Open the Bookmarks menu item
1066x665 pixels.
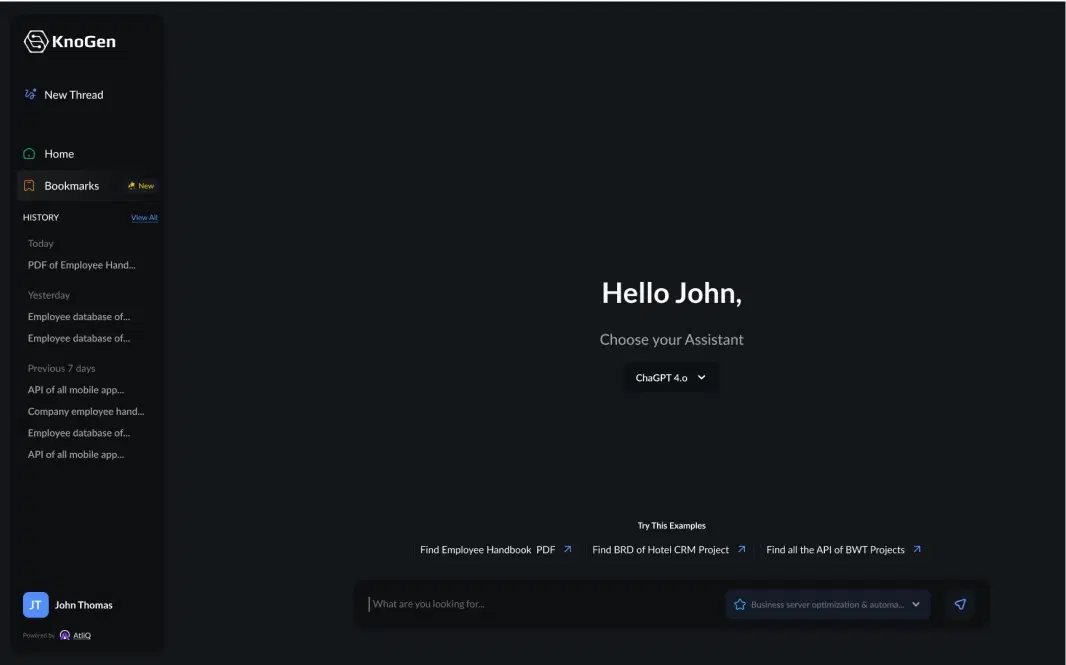[x=72, y=186]
